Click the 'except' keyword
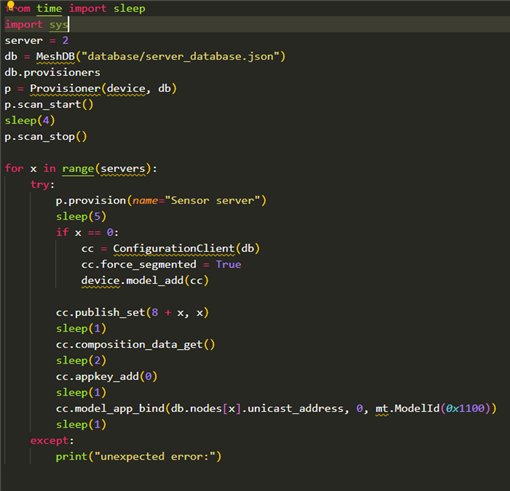 (49, 440)
